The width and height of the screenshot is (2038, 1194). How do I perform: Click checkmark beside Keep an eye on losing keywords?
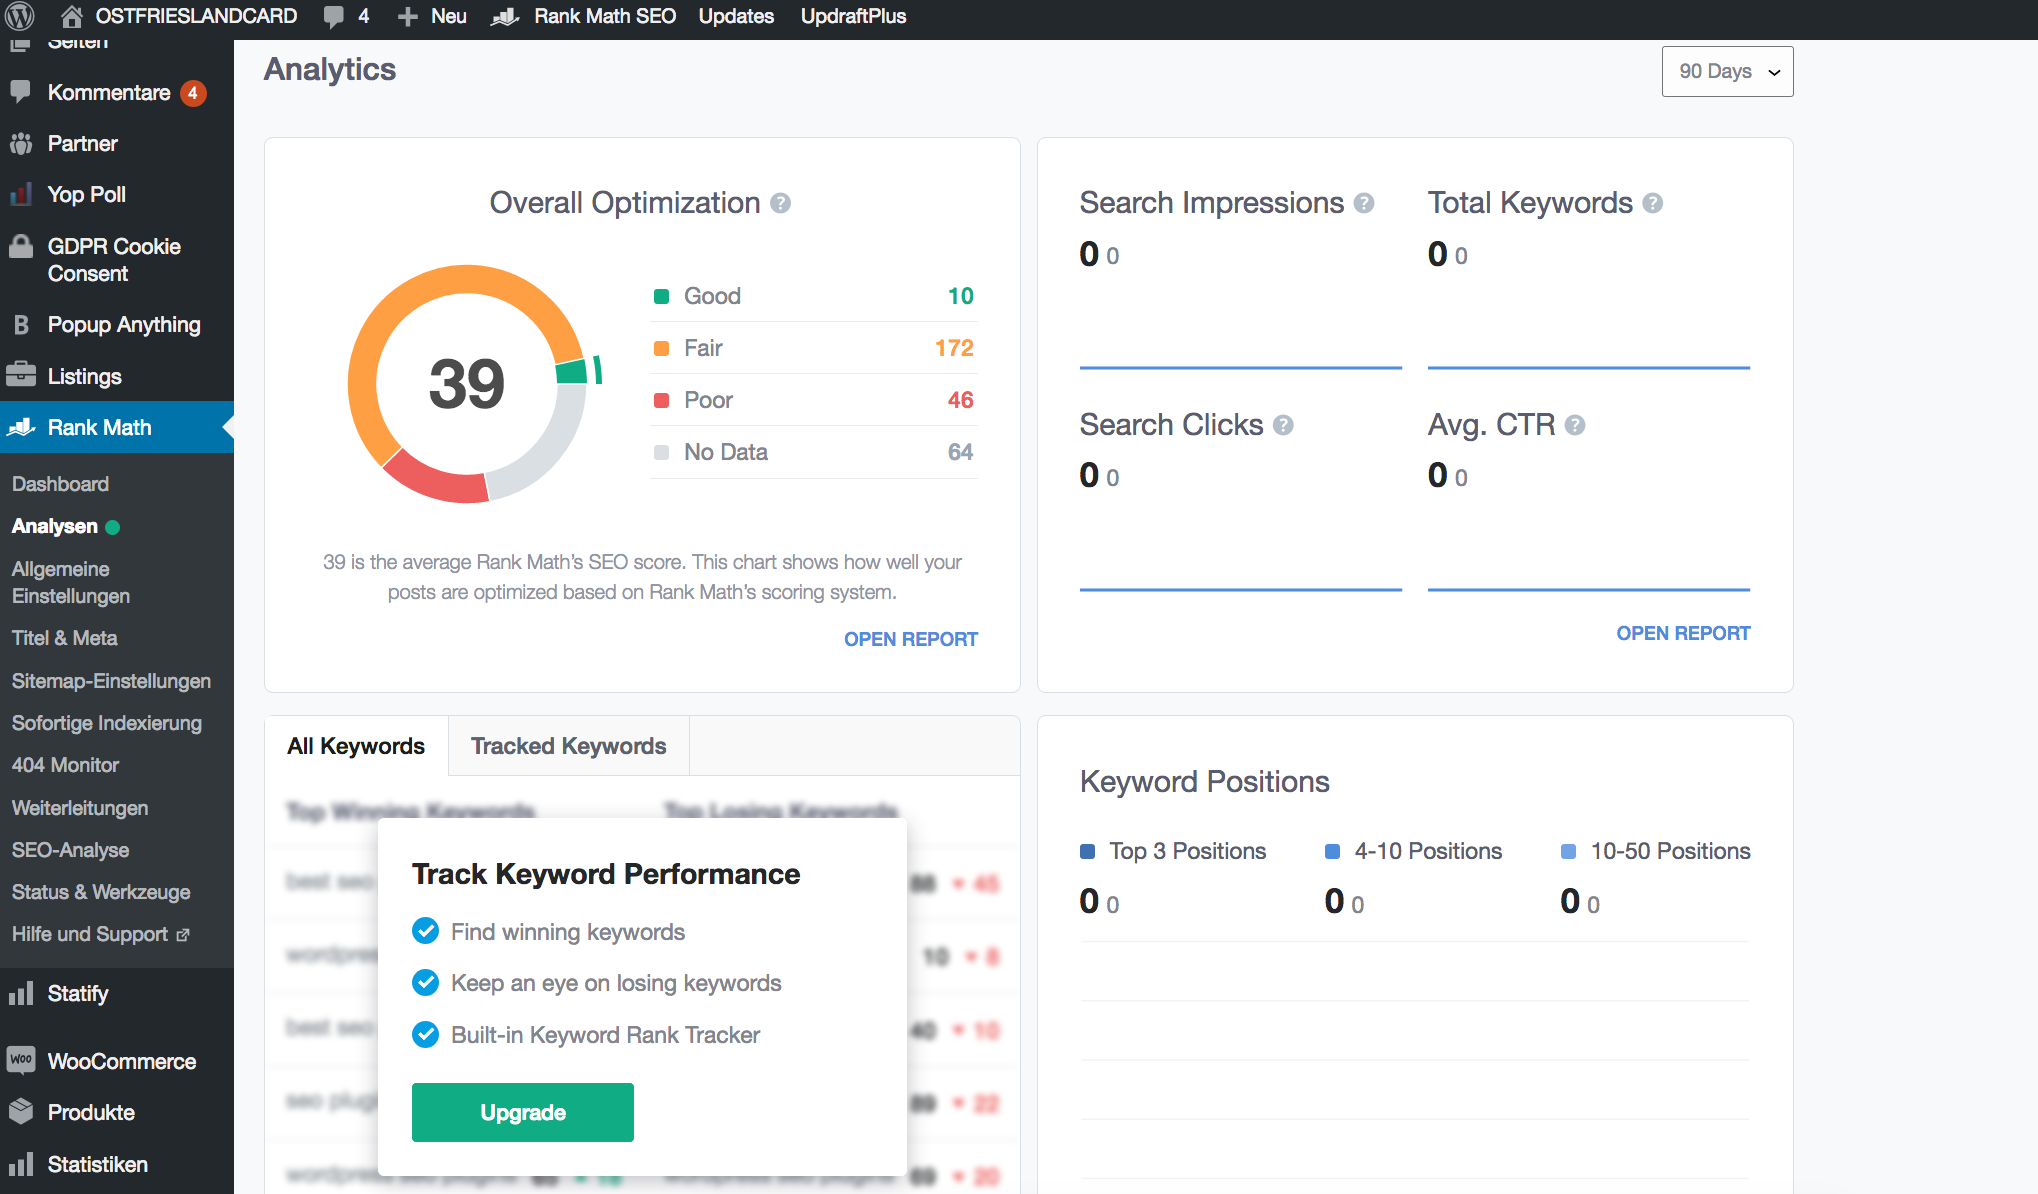point(425,982)
